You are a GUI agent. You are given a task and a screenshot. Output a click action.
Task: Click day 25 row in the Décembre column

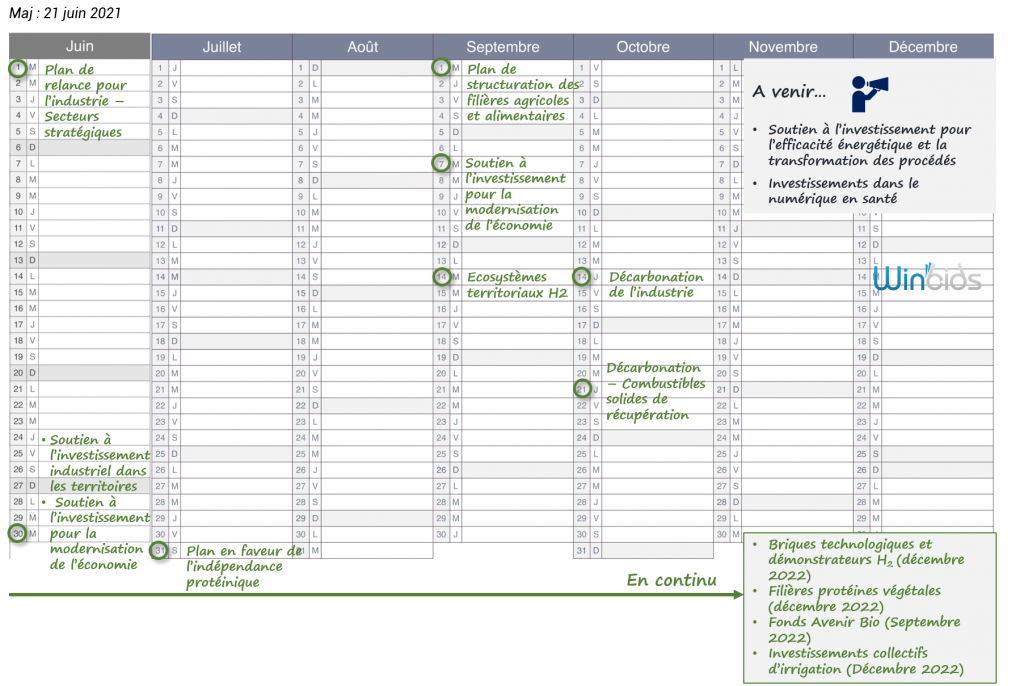pyautogui.click(x=923, y=453)
